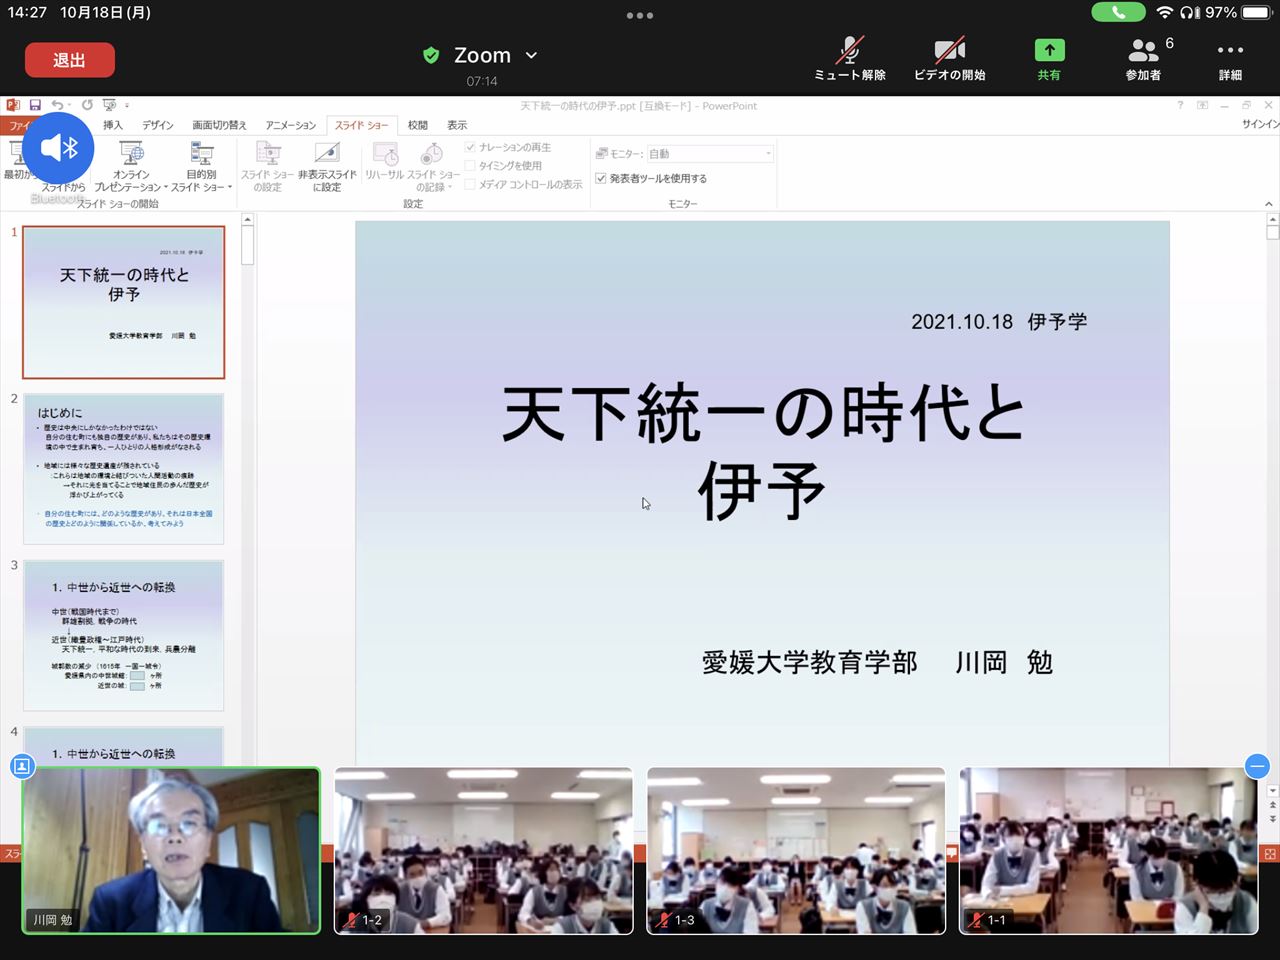The width and height of the screenshot is (1280, 960).
Task: Click author text 愛媛大学教育学部 川岡 勉
Action: [x=877, y=662]
